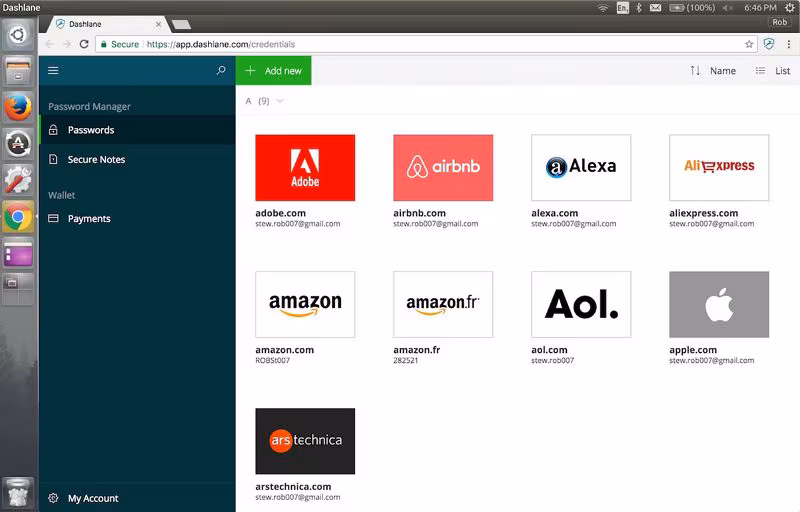The width and height of the screenshot is (800, 512).
Task: Click the Passwords lock icon
Action: click(x=53, y=130)
